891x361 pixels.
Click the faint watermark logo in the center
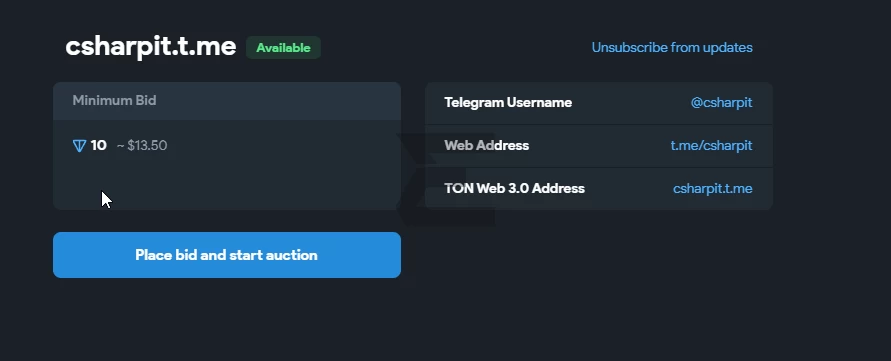pos(445,180)
